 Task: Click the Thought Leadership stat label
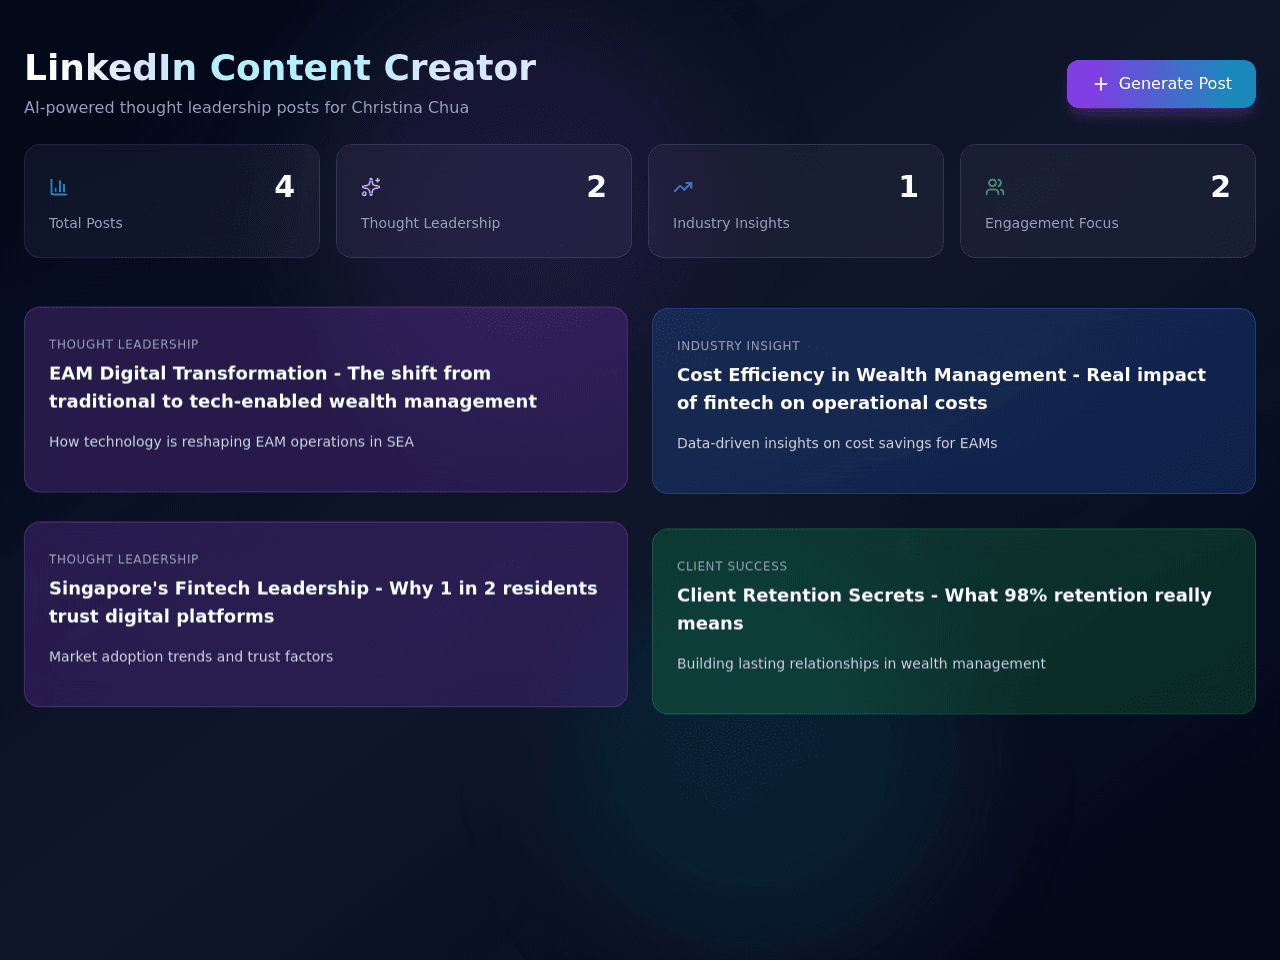(430, 223)
